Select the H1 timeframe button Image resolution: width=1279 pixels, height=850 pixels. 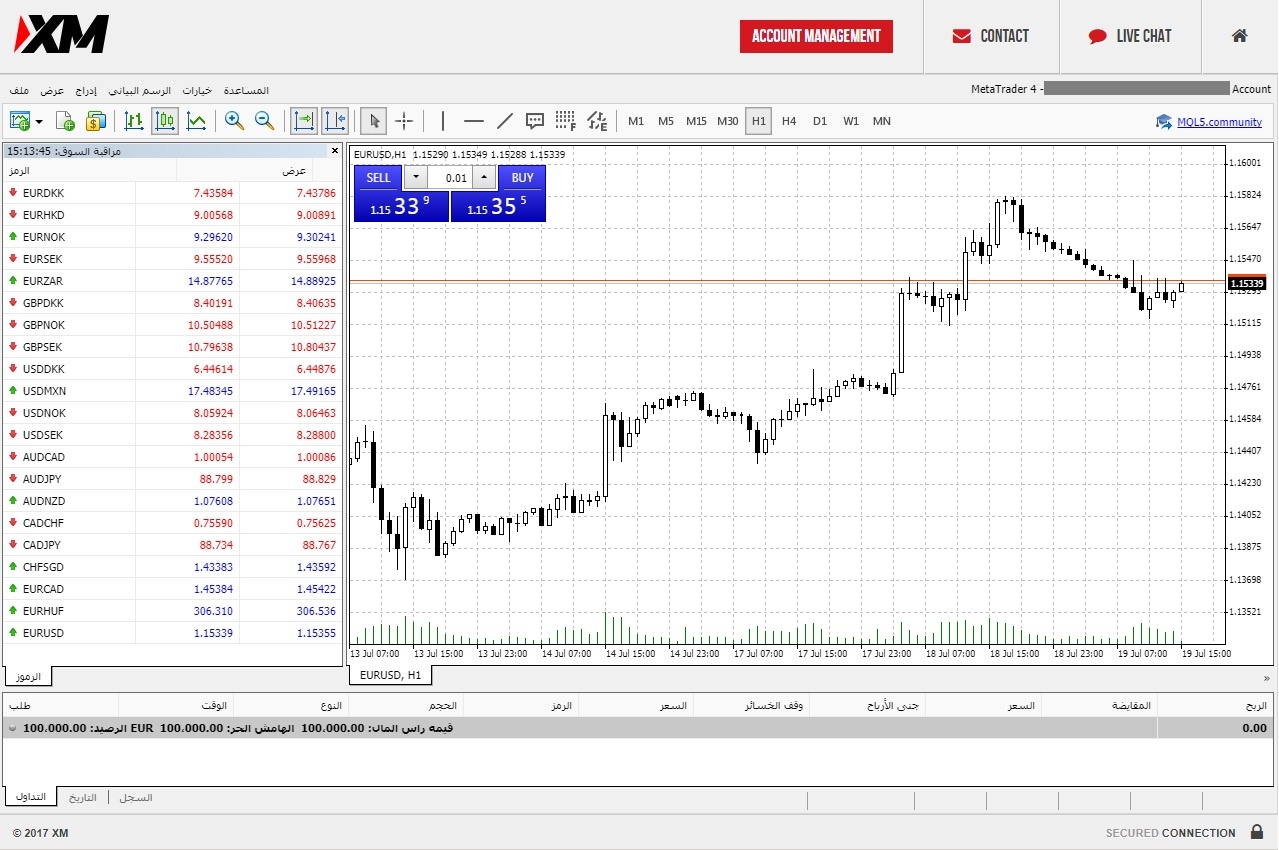[x=759, y=121]
